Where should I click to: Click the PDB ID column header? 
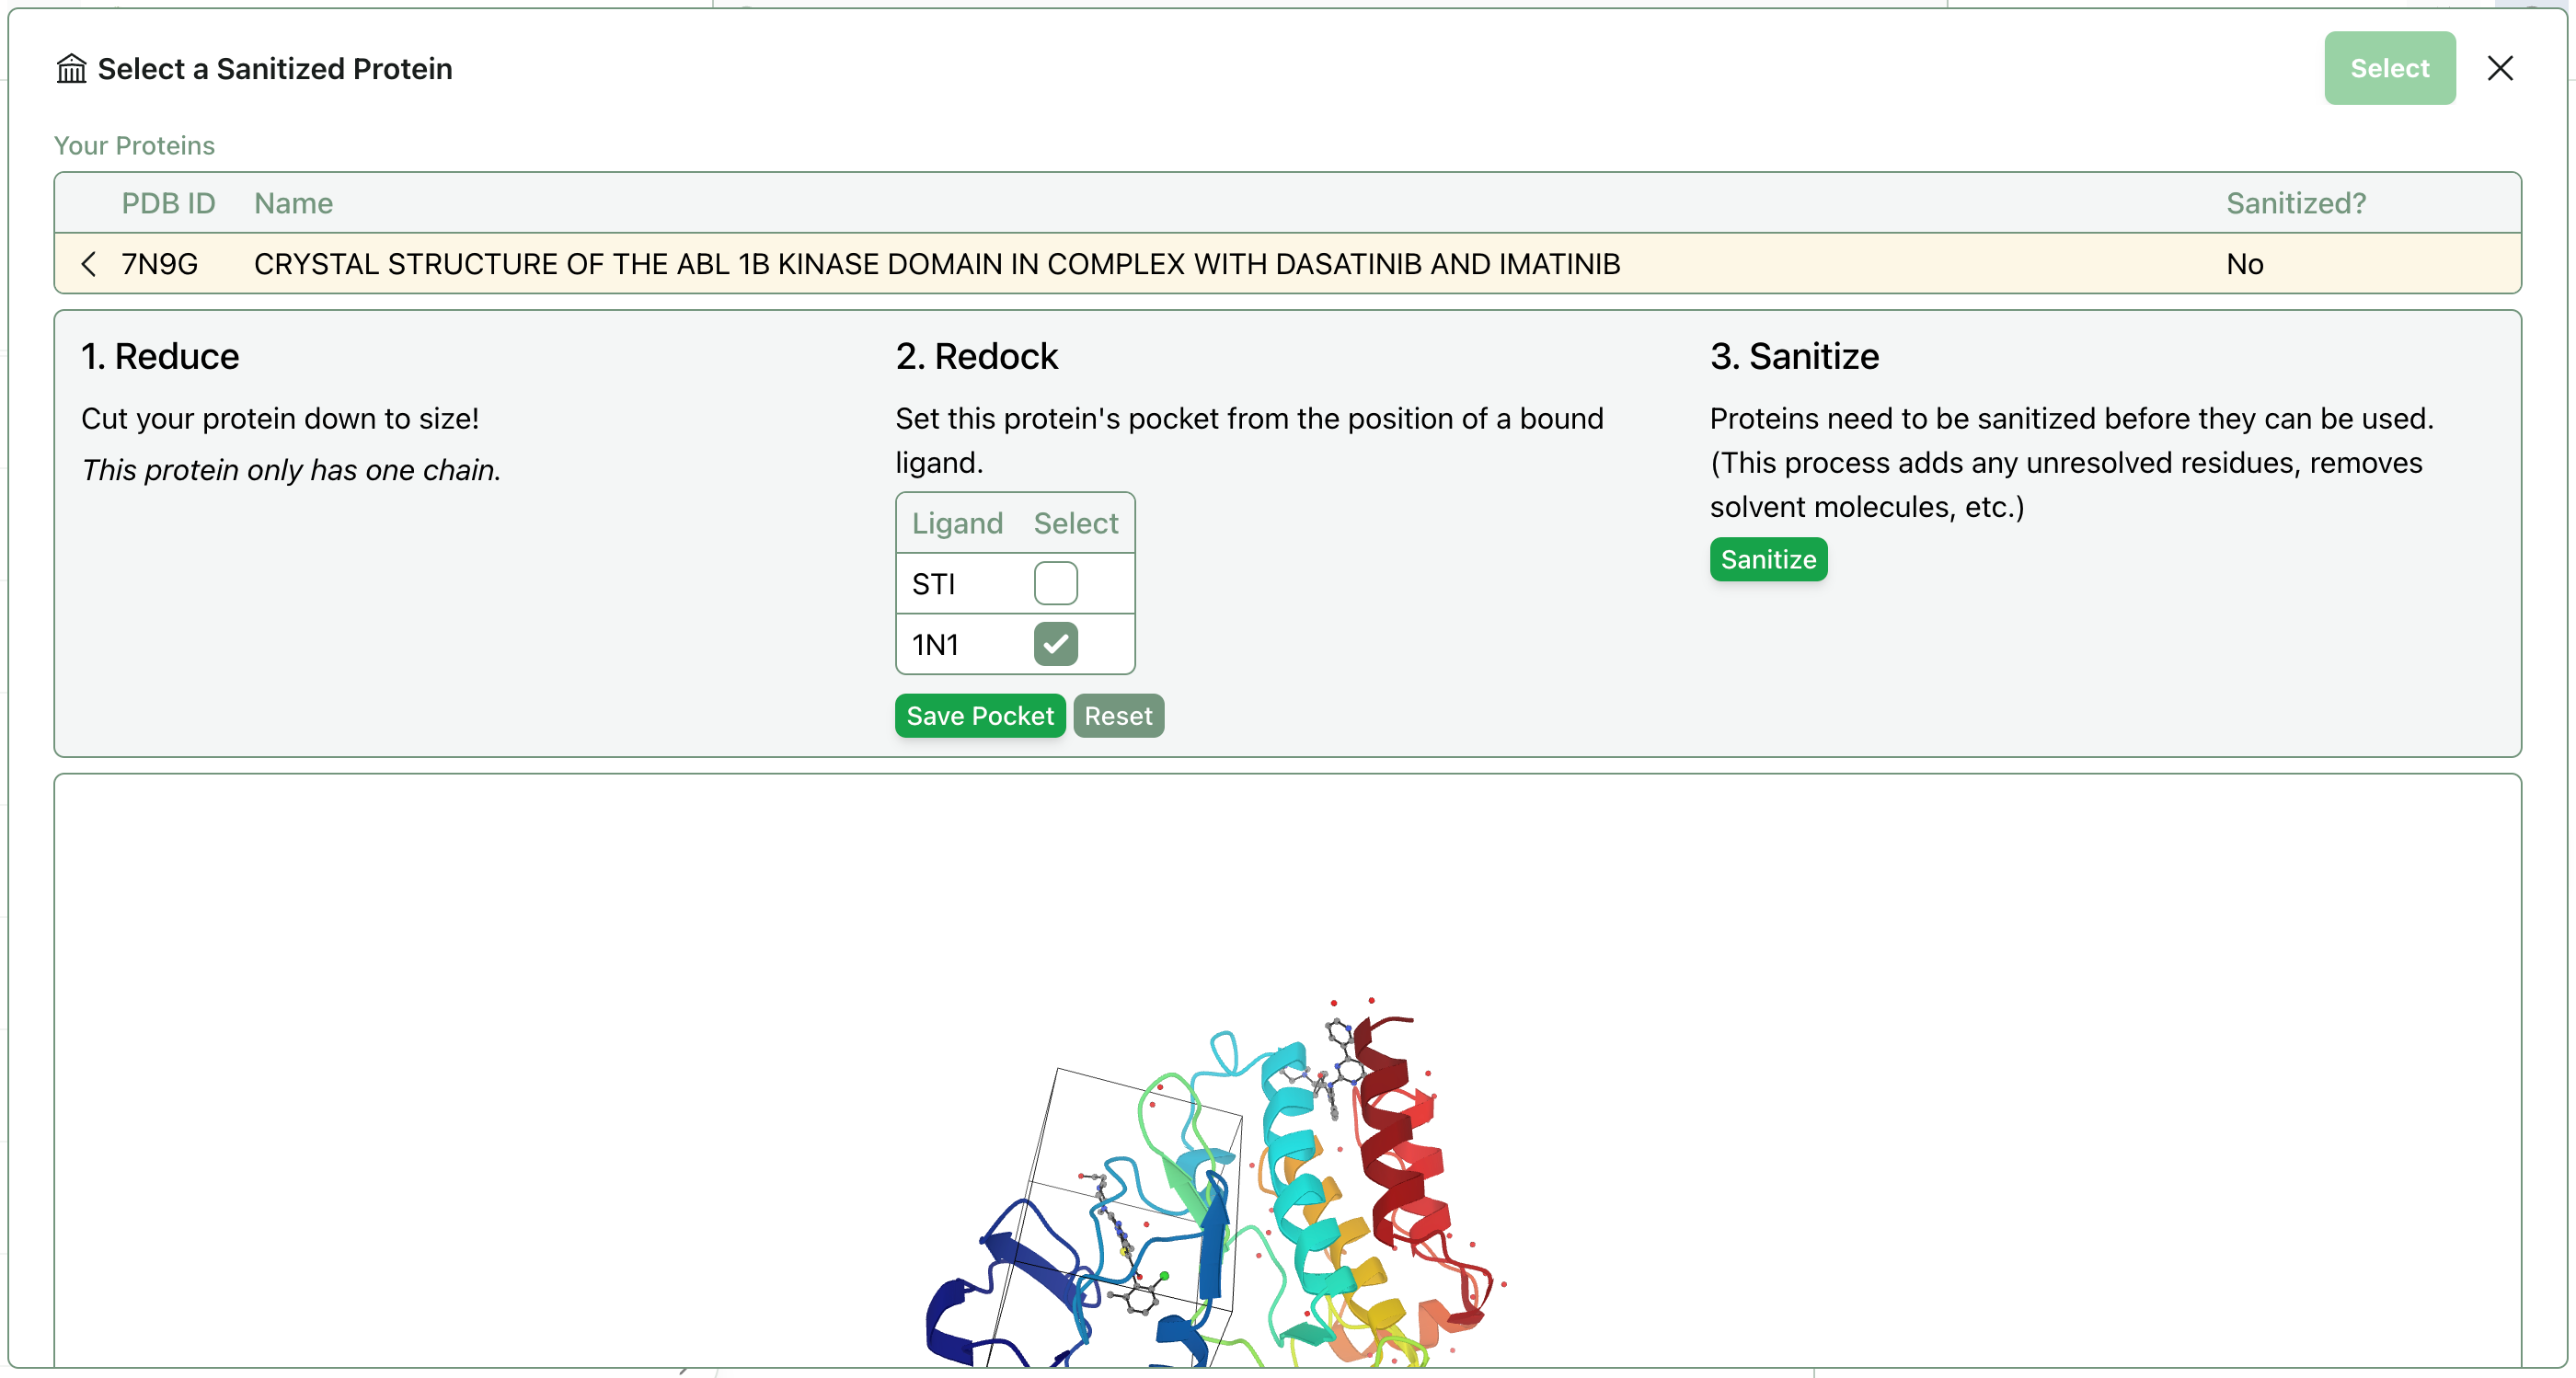(167, 203)
